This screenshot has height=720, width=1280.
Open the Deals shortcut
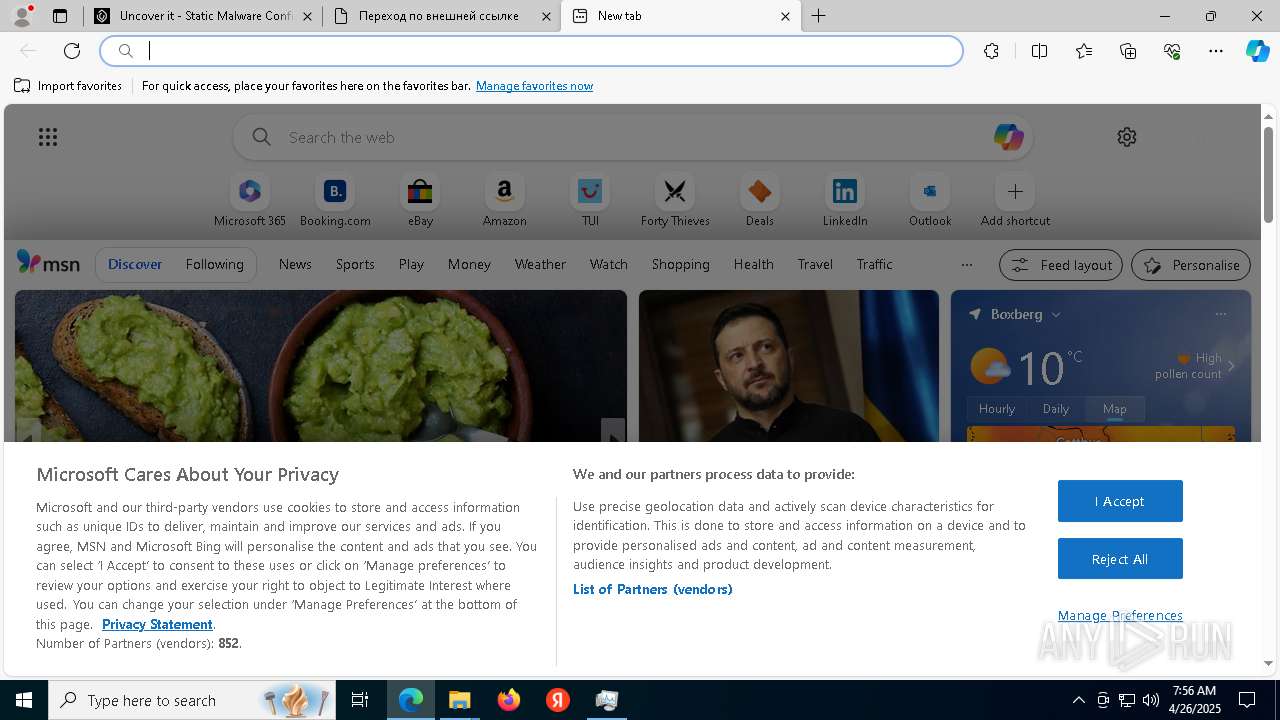760,201
